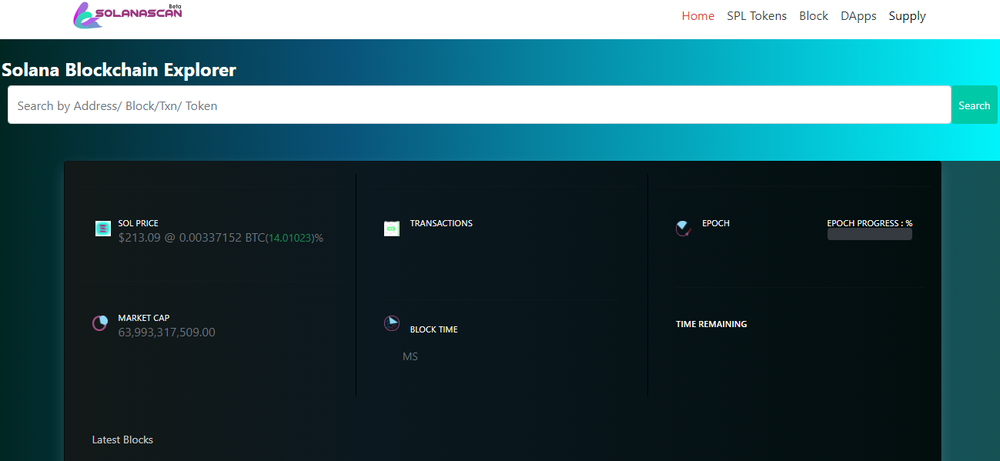The width and height of the screenshot is (1000, 461).
Task: Open the DApps menu item
Action: 858,16
